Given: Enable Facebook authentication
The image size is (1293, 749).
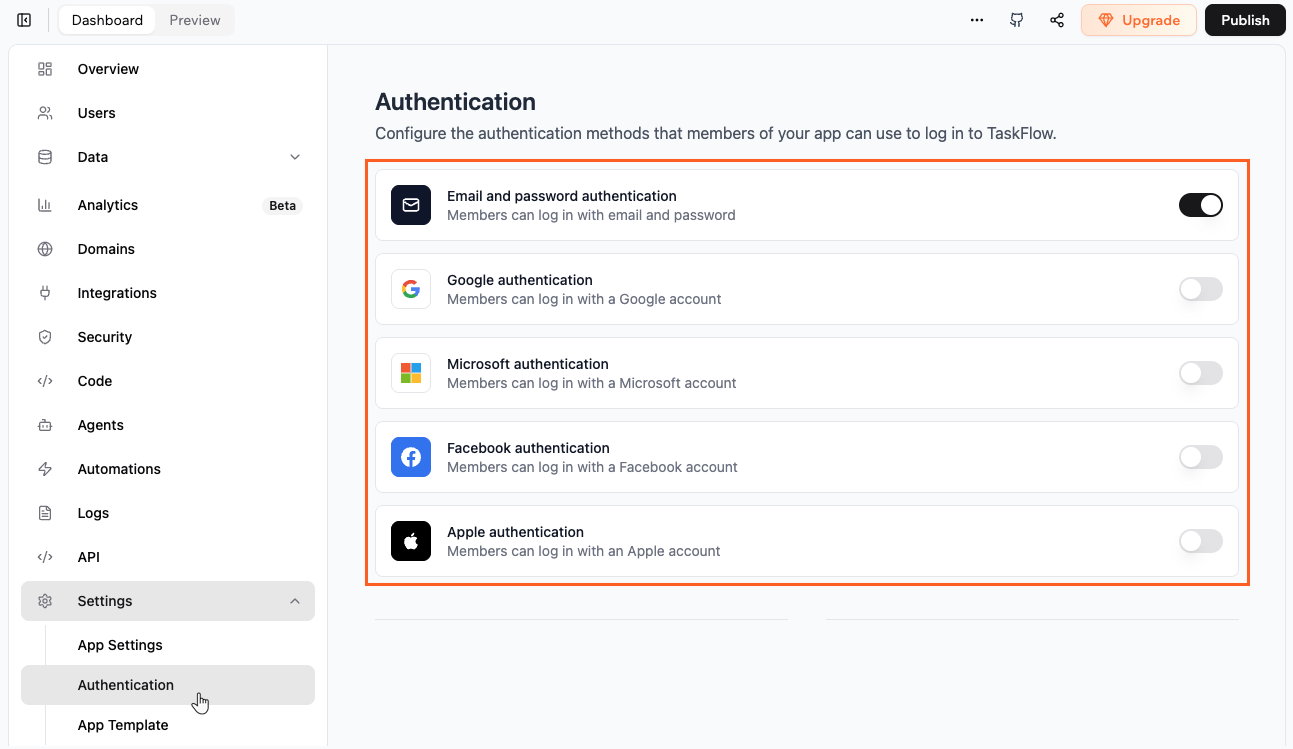Looking at the screenshot, I should [1200, 457].
